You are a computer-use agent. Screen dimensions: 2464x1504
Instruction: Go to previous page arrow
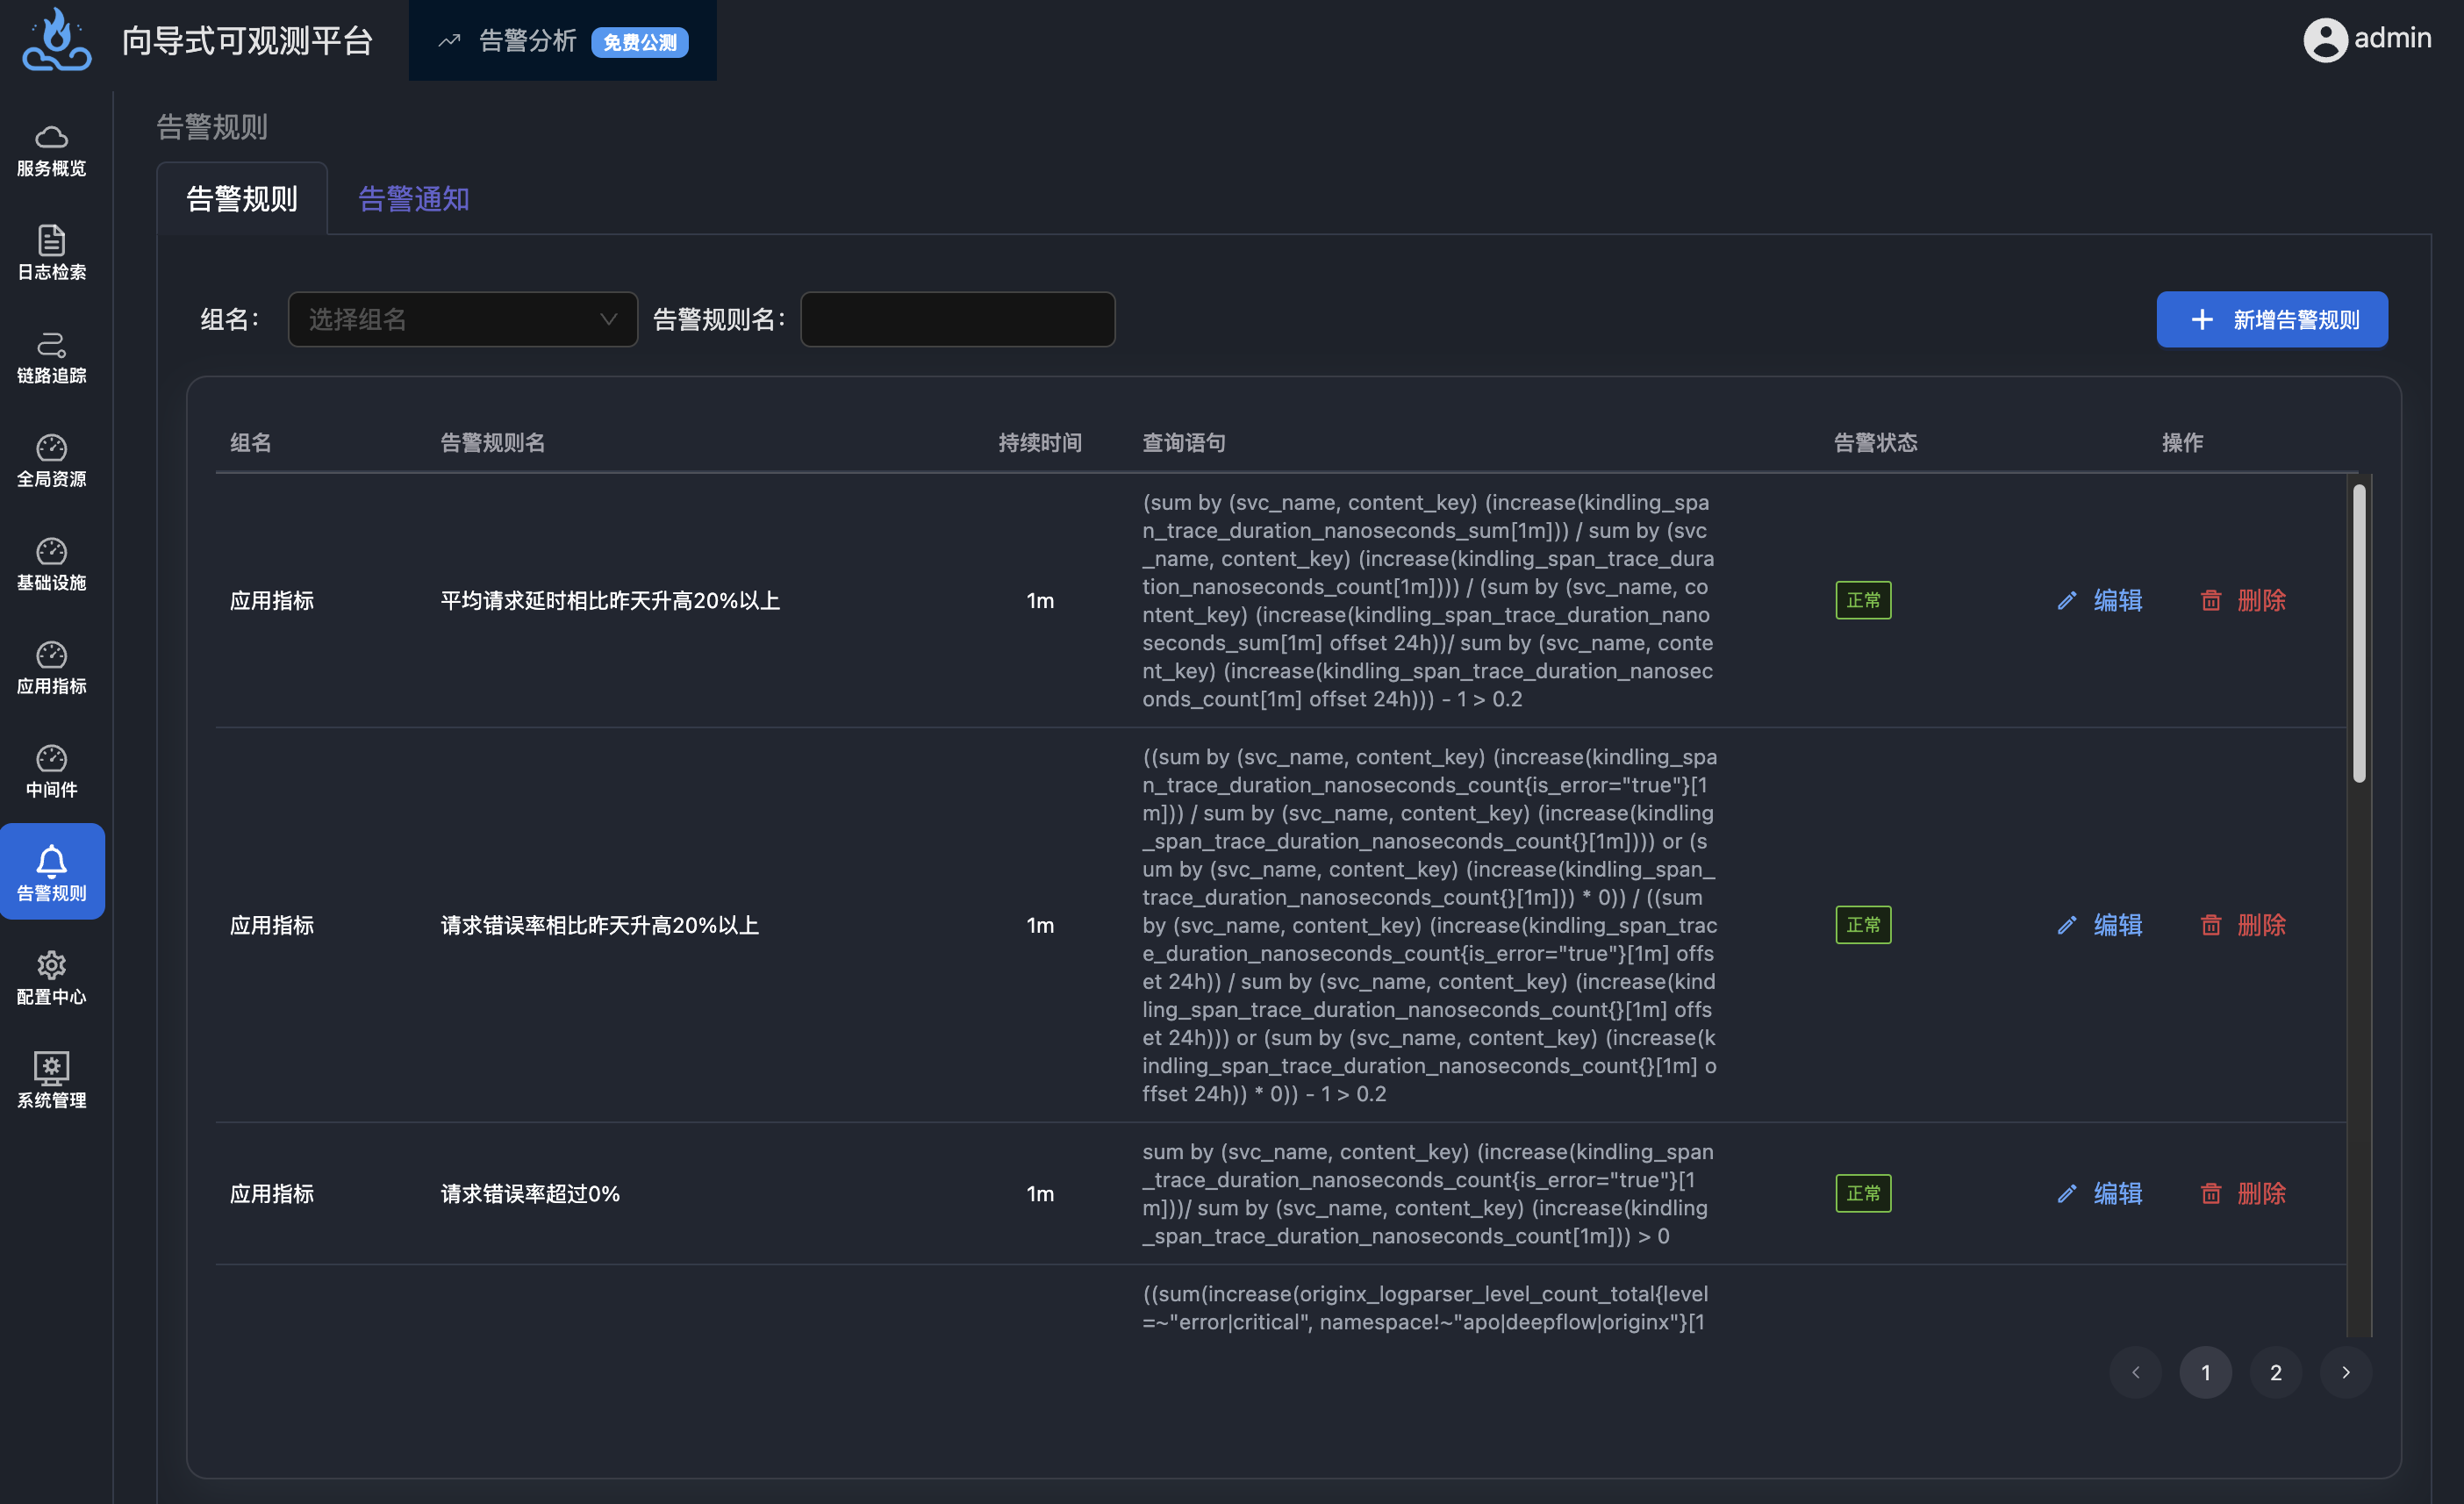[2135, 1372]
